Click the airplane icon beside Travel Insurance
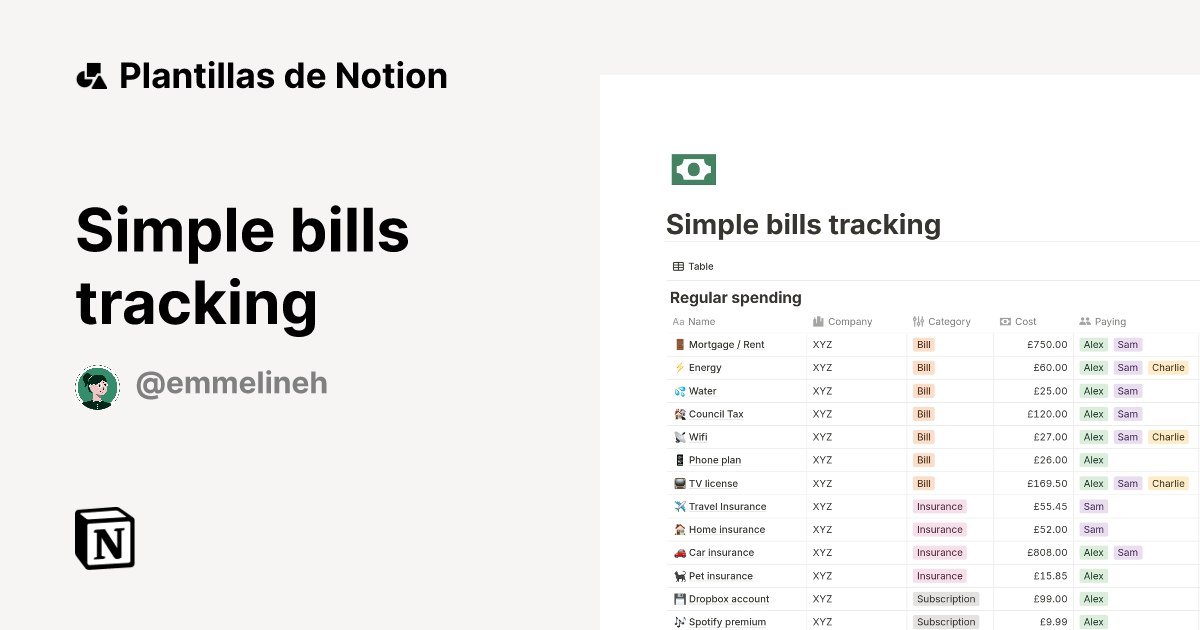This screenshot has height=630, width=1200. tap(678, 506)
